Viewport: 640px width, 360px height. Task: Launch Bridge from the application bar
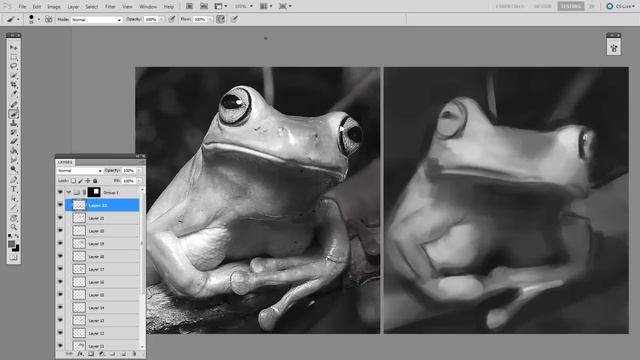coord(189,6)
